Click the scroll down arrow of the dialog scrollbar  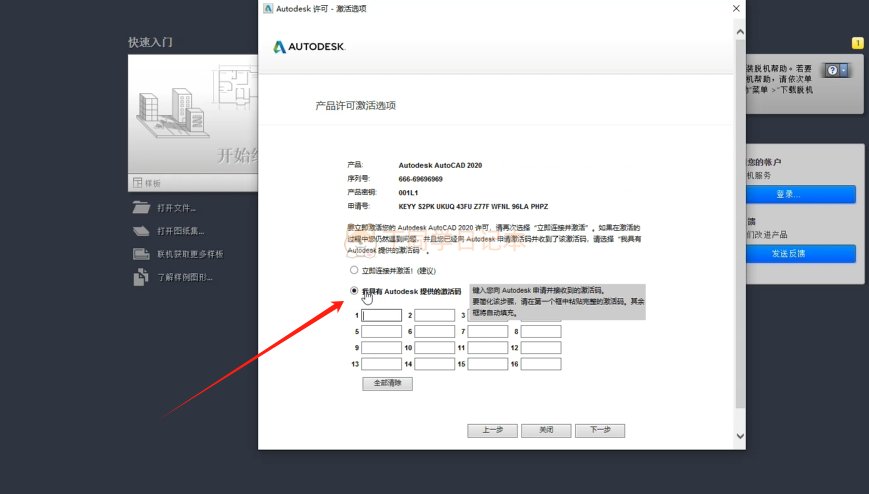740,436
